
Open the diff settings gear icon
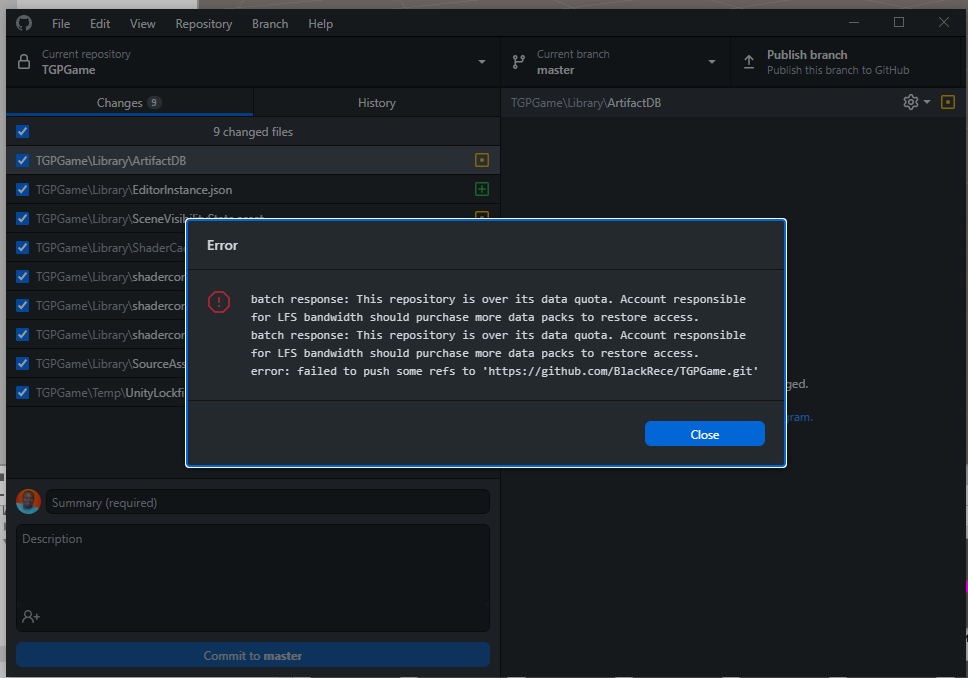coord(911,102)
